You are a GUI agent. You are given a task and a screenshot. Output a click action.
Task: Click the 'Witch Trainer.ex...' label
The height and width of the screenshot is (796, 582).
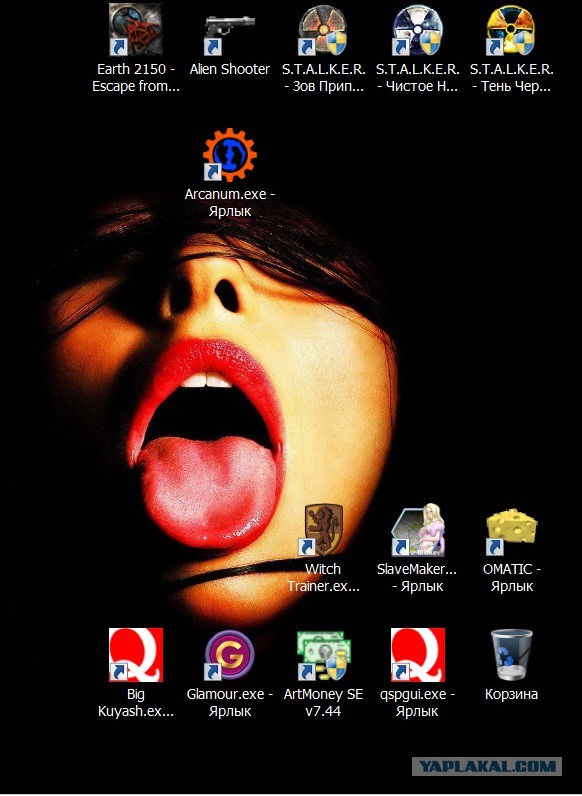click(323, 578)
